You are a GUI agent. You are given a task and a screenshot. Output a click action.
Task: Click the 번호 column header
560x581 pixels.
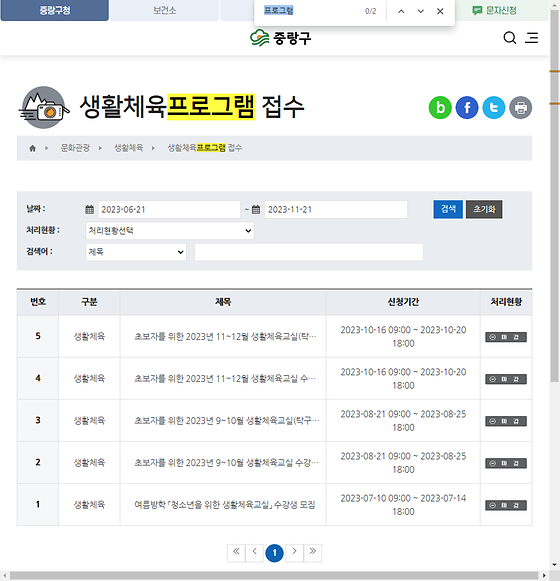(38, 302)
